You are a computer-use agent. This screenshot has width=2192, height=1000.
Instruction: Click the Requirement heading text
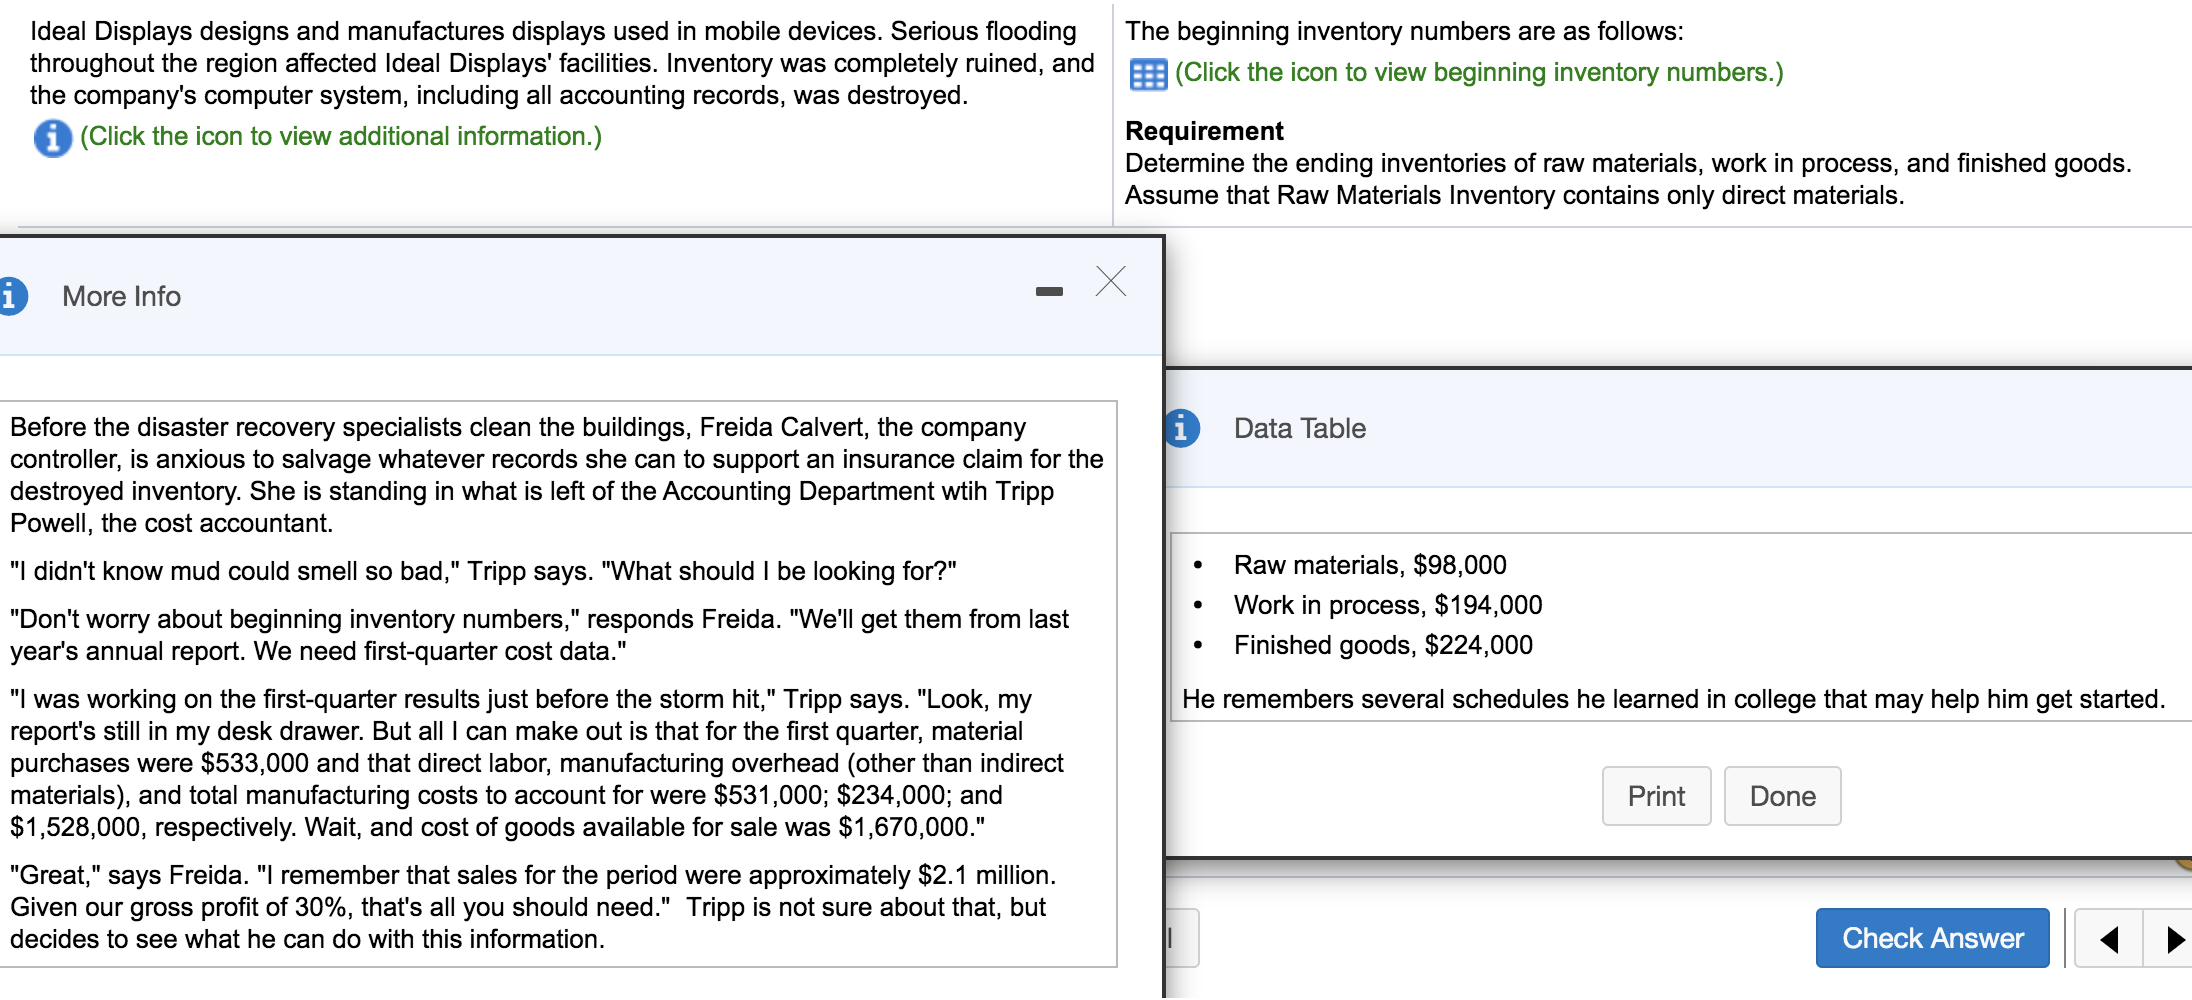pos(1204,131)
